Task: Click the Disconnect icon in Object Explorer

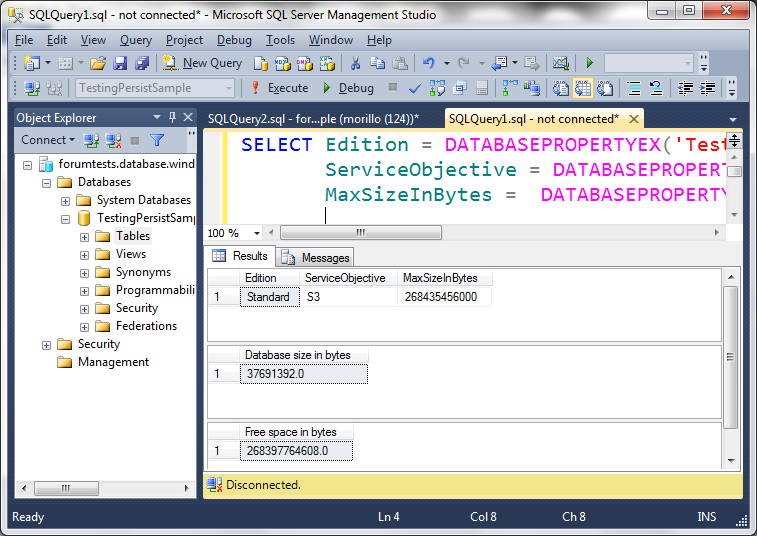Action: click(113, 141)
